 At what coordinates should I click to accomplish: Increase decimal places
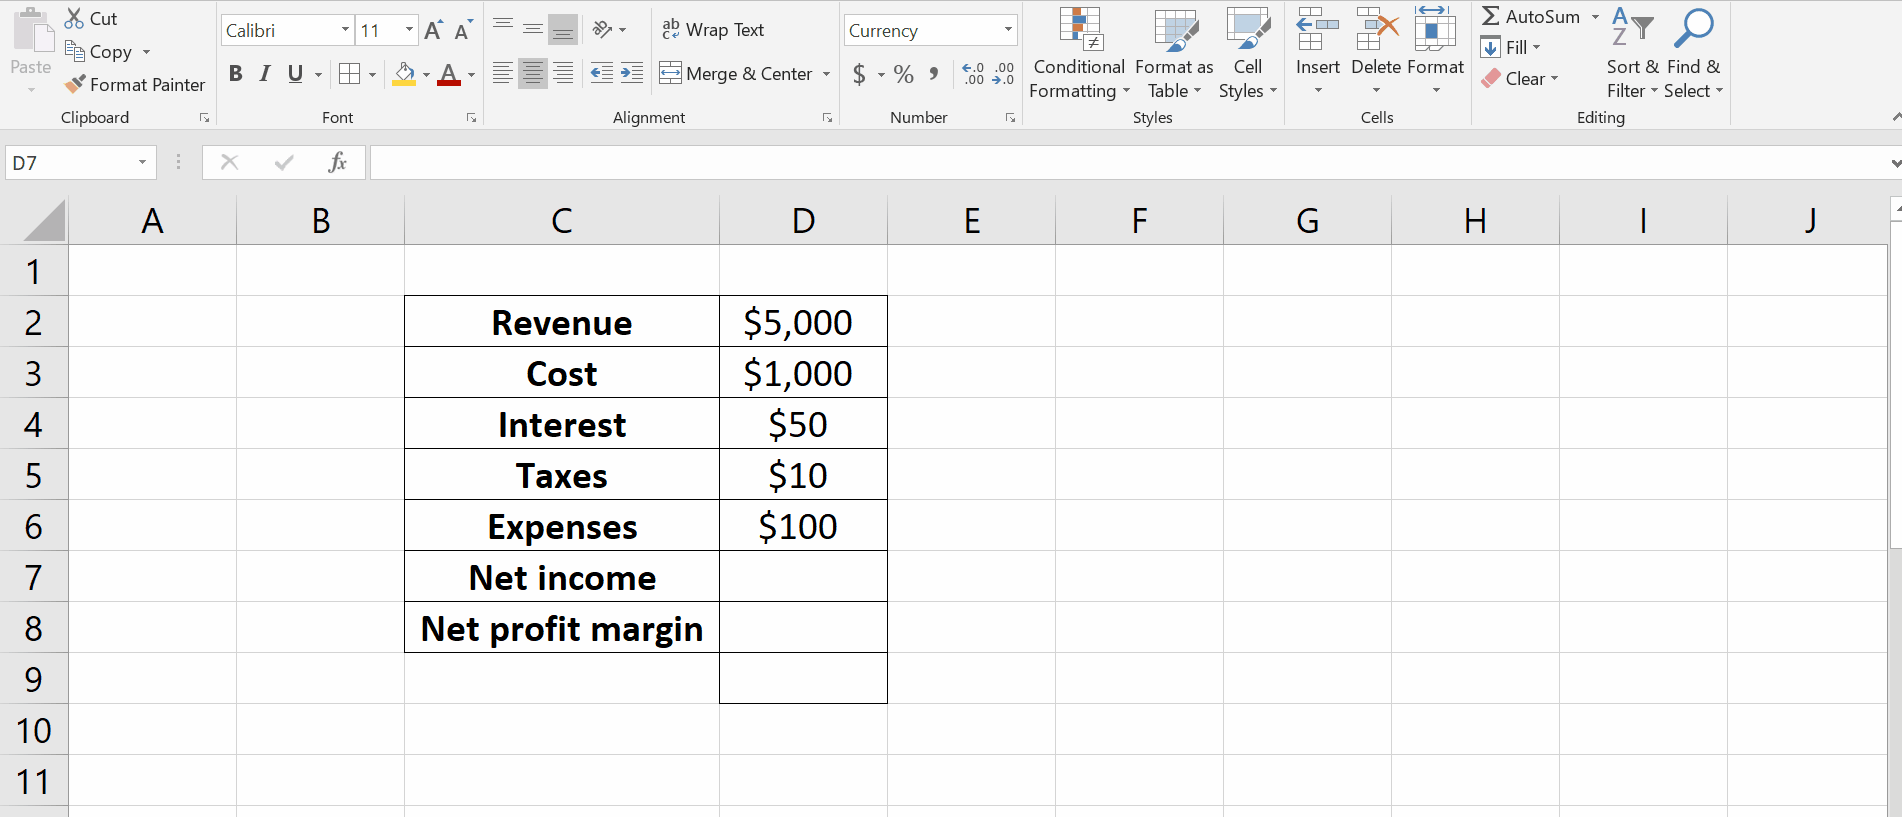point(973,74)
